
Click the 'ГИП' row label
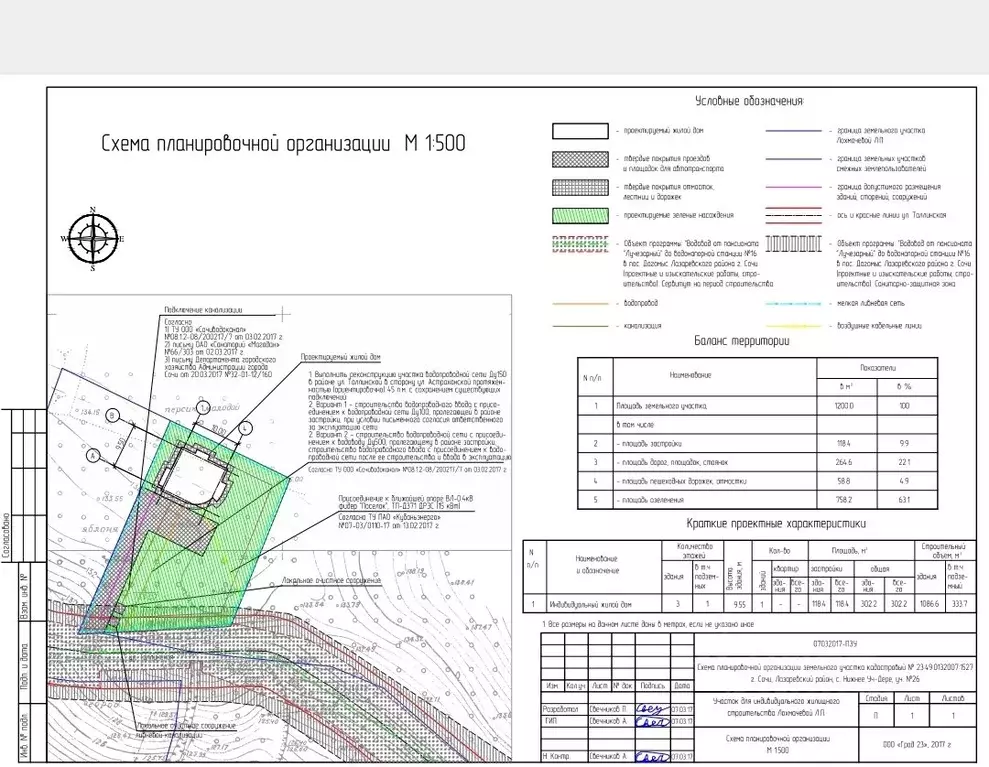click(x=550, y=721)
